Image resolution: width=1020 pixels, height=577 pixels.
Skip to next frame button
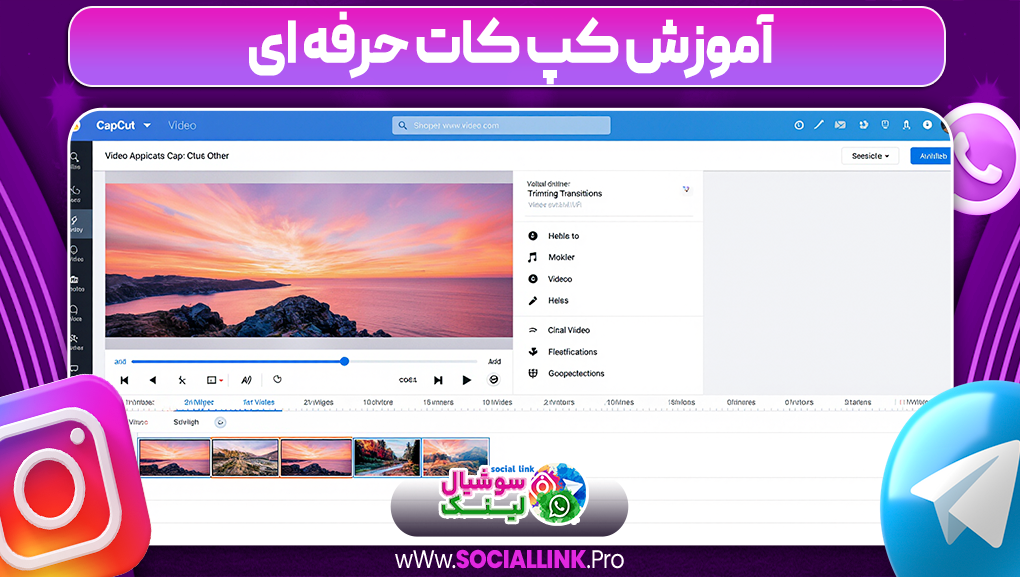pyautogui.click(x=438, y=380)
